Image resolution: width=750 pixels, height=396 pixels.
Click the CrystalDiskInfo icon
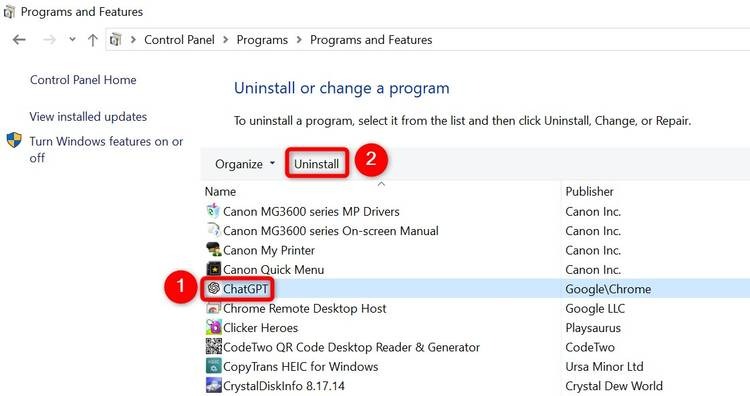(213, 385)
